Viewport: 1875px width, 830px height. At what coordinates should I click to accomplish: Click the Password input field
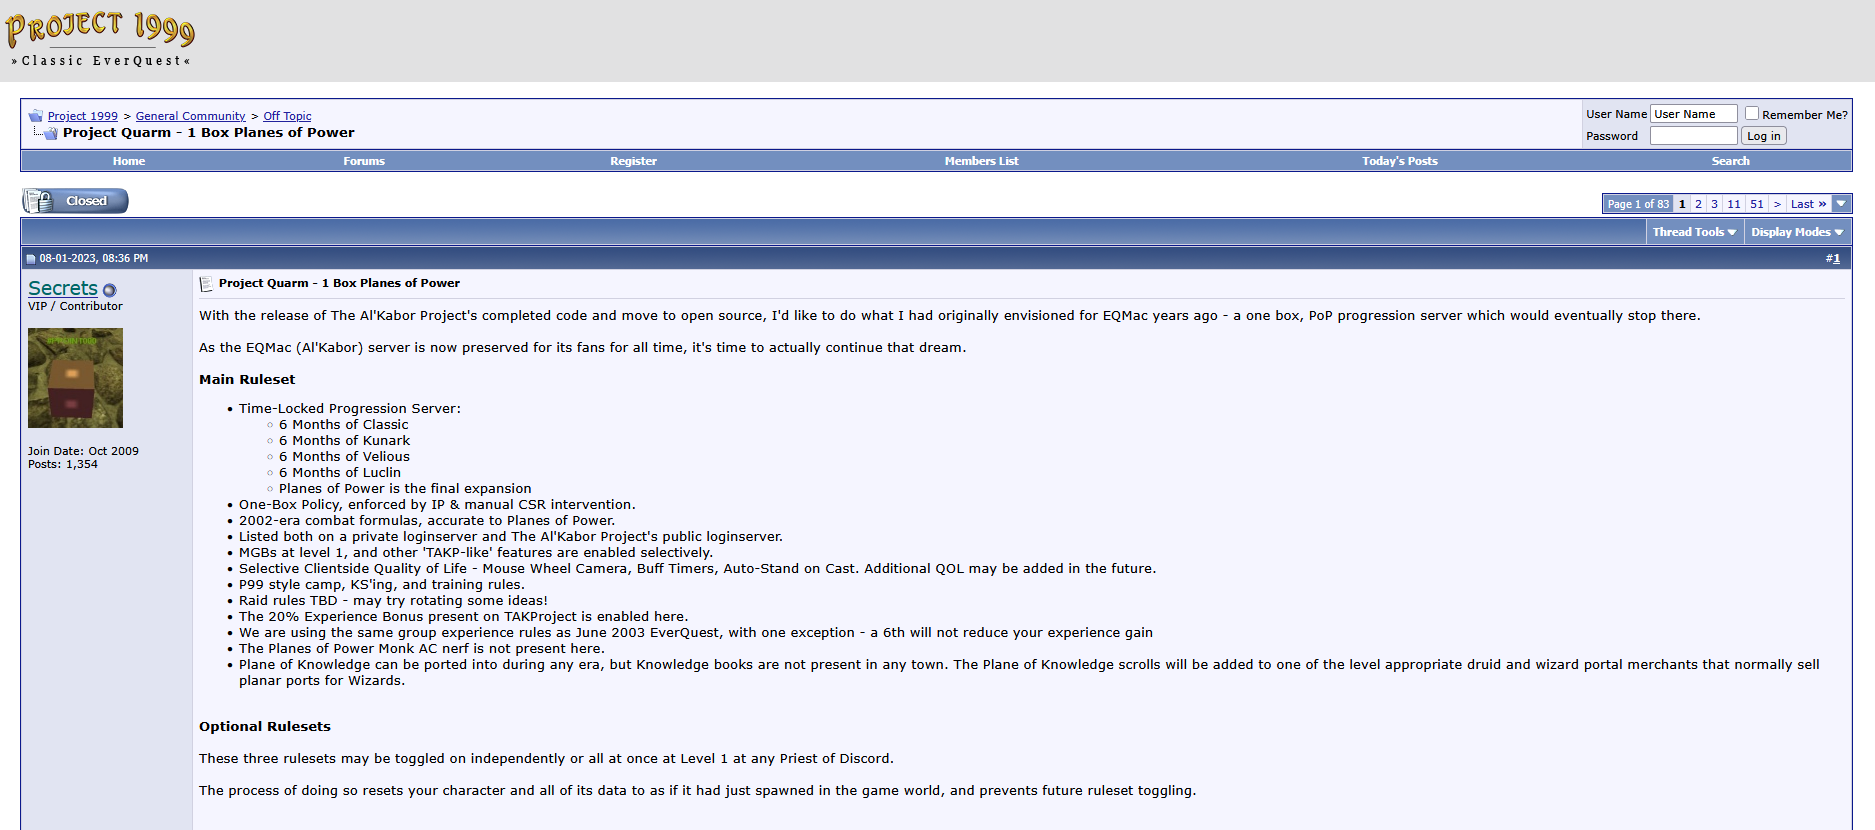coord(1693,135)
